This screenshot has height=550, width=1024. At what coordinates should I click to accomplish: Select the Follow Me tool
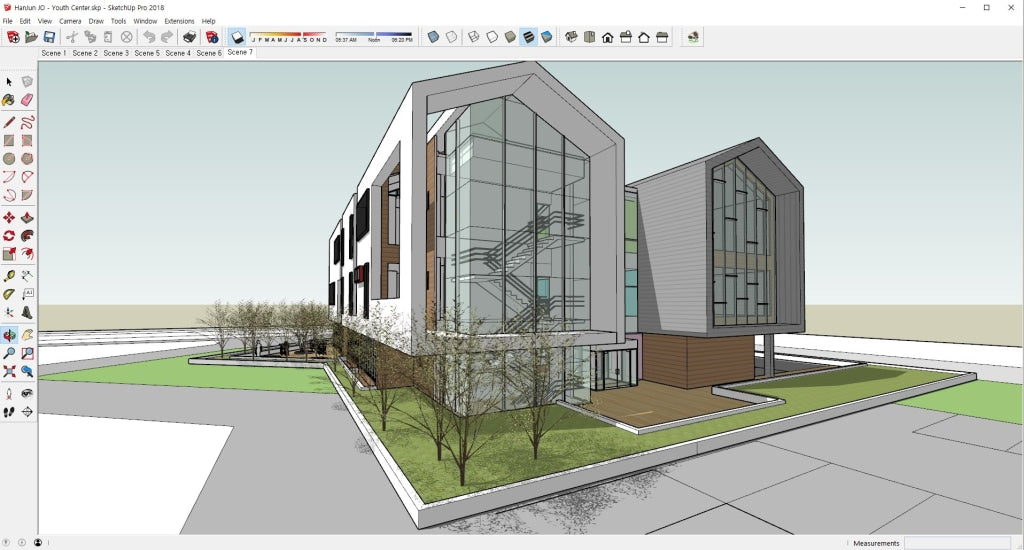pos(27,236)
